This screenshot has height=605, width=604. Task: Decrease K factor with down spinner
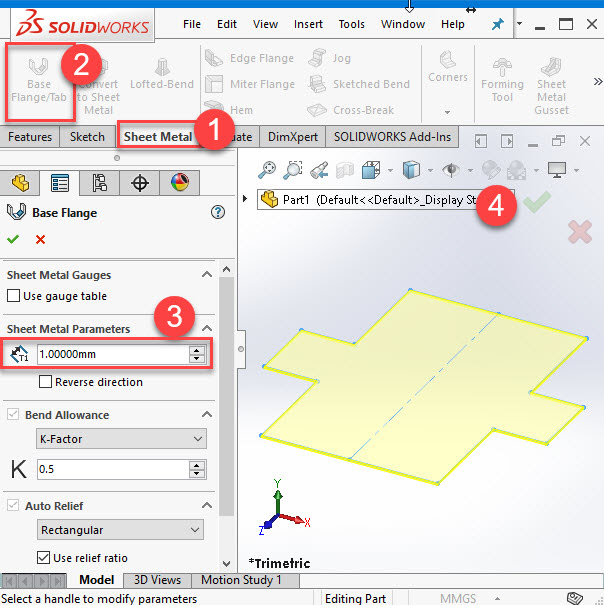tap(197, 474)
